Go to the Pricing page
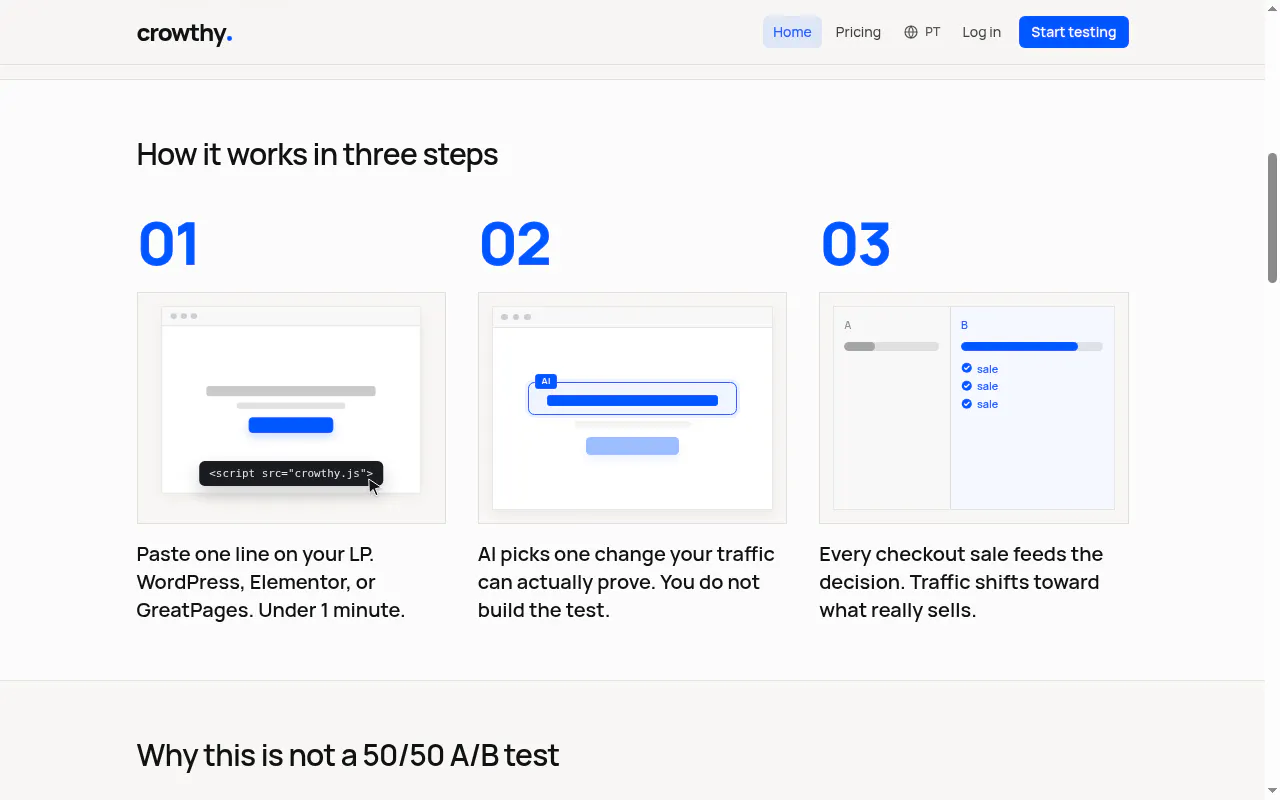The height and width of the screenshot is (800, 1280). click(x=858, y=32)
